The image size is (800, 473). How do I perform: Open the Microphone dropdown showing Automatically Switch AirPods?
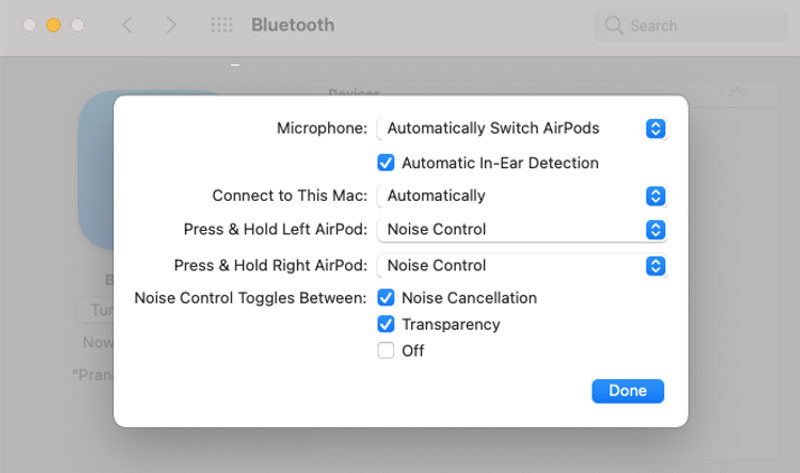point(521,129)
